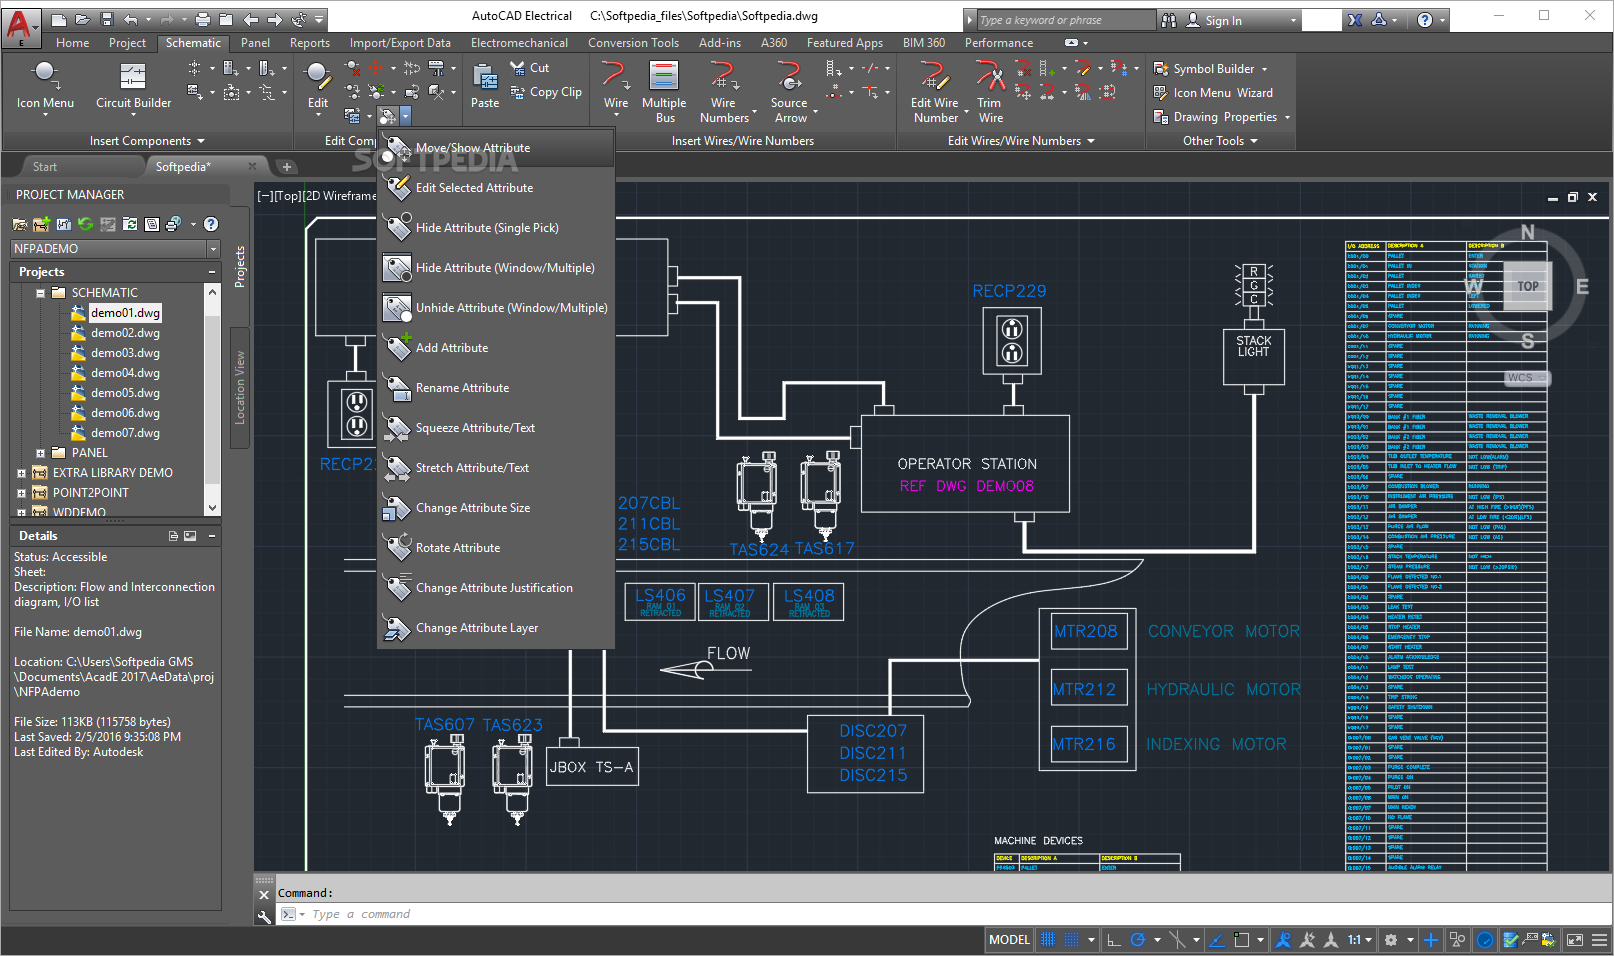
Task: Click the Clean Screen icon in status bar
Action: click(x=1575, y=940)
